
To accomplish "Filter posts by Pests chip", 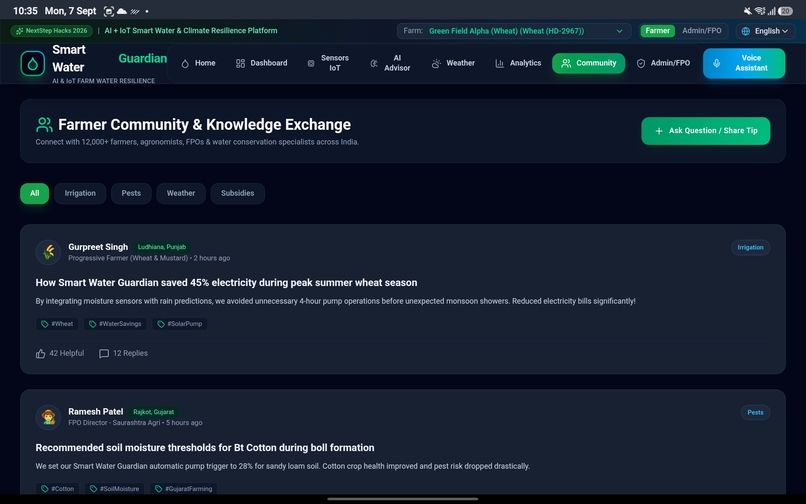I will point(131,193).
